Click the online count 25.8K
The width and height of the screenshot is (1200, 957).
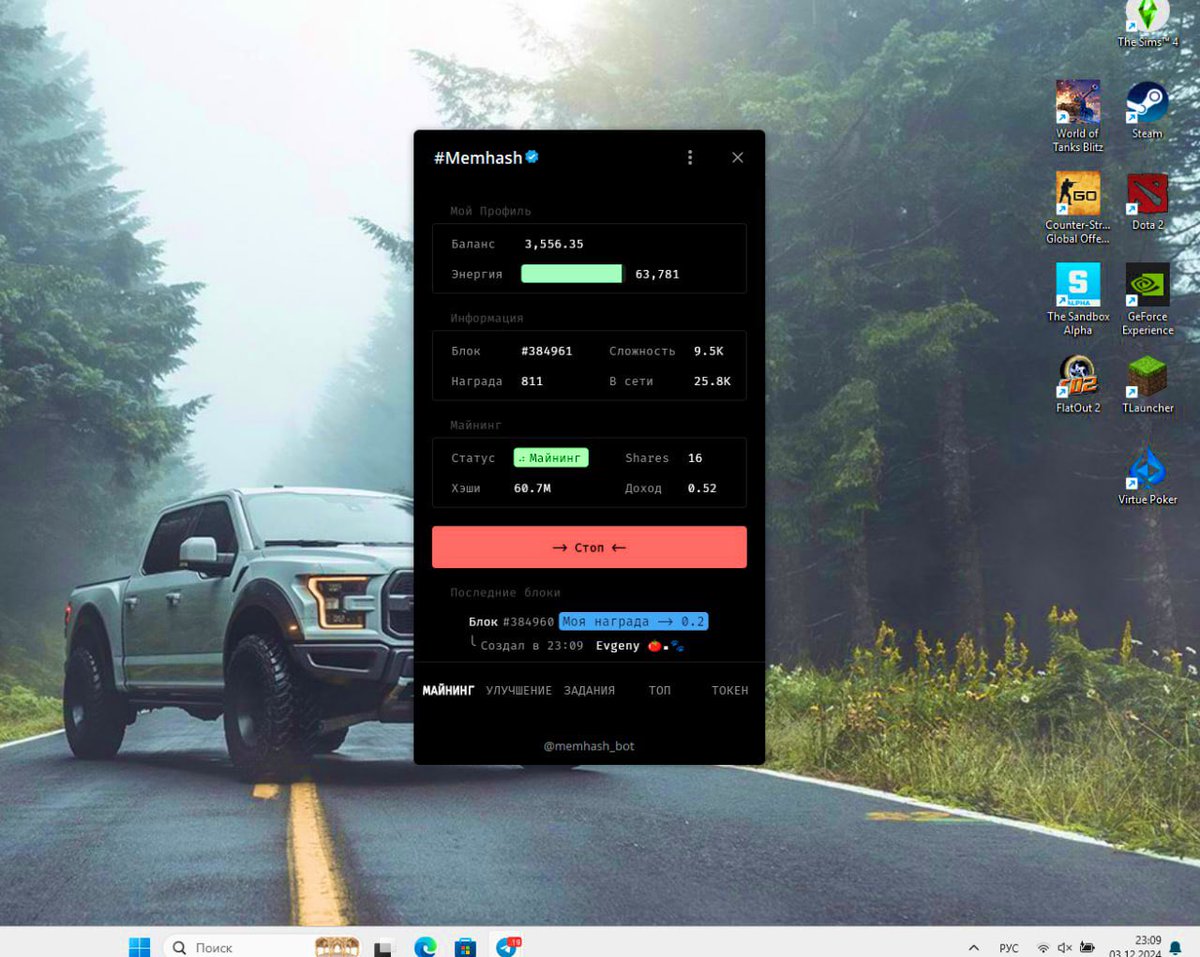click(x=712, y=381)
